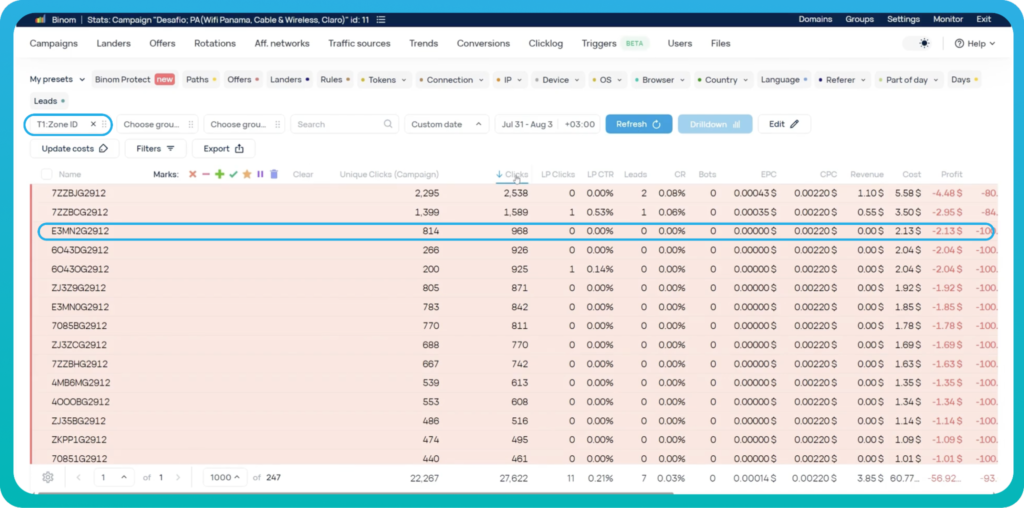
Task: Click the trash mark icon
Action: pyautogui.click(x=274, y=174)
